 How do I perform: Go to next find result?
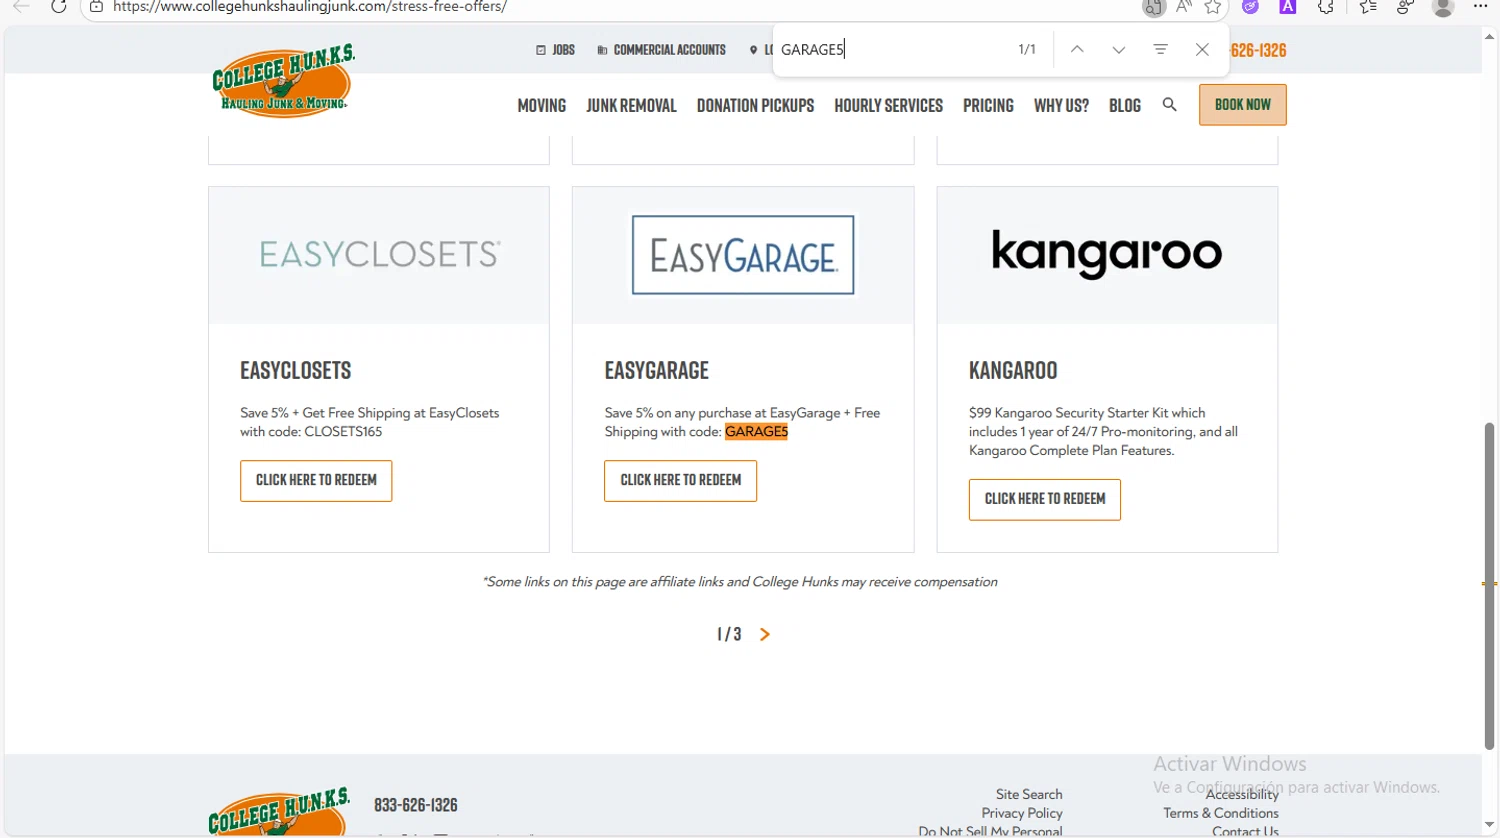1119,49
